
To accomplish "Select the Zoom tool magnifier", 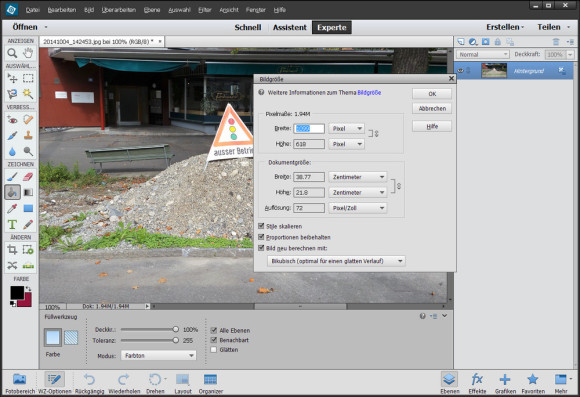I will [12, 53].
